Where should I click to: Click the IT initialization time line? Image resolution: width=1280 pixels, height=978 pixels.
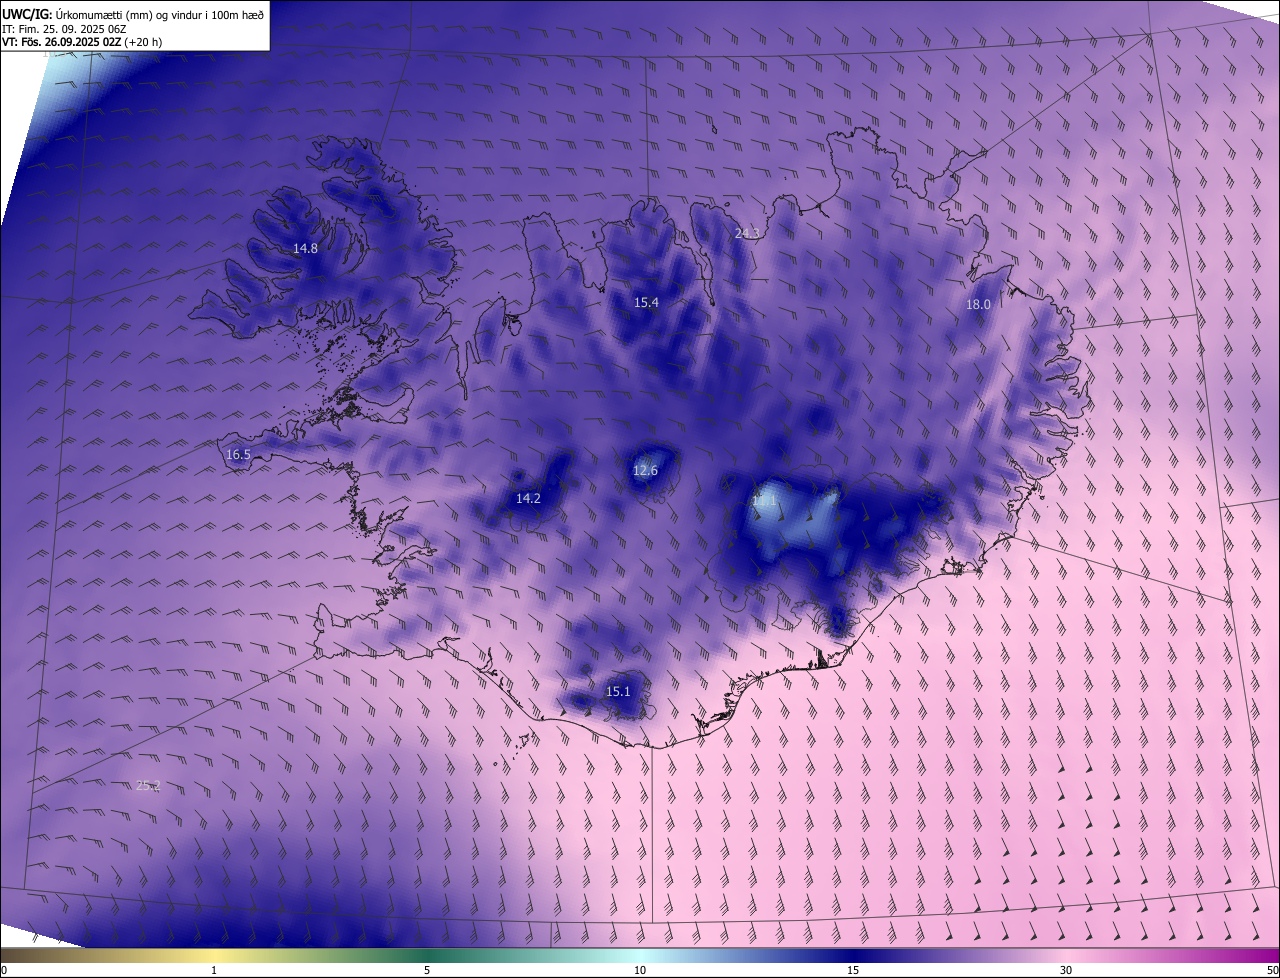(65, 29)
